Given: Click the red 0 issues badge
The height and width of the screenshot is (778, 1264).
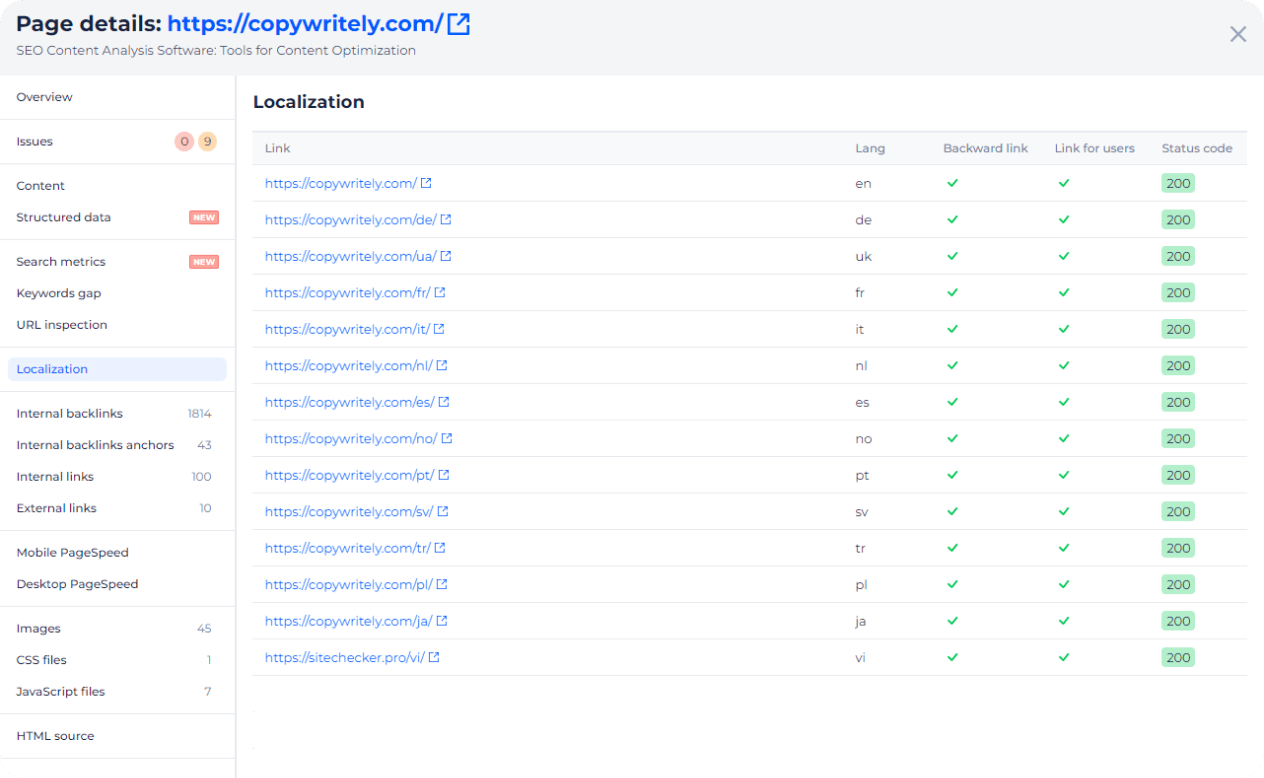Looking at the screenshot, I should click(x=184, y=142).
